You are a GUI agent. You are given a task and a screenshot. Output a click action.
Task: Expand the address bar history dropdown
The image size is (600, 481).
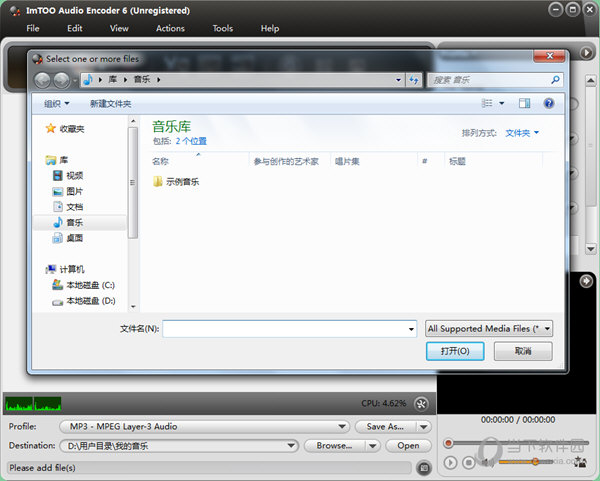coord(398,80)
